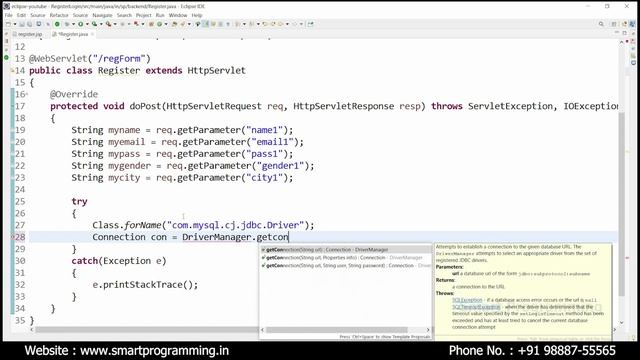Select the highlighted Java perspective icon
This screenshot has height=360, width=640.
(x=632, y=24)
